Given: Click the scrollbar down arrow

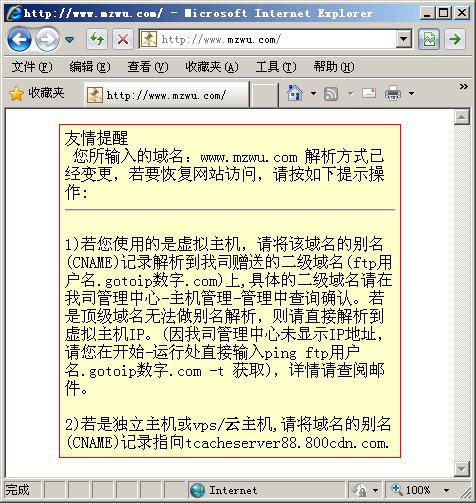Looking at the screenshot, I should click(462, 469).
